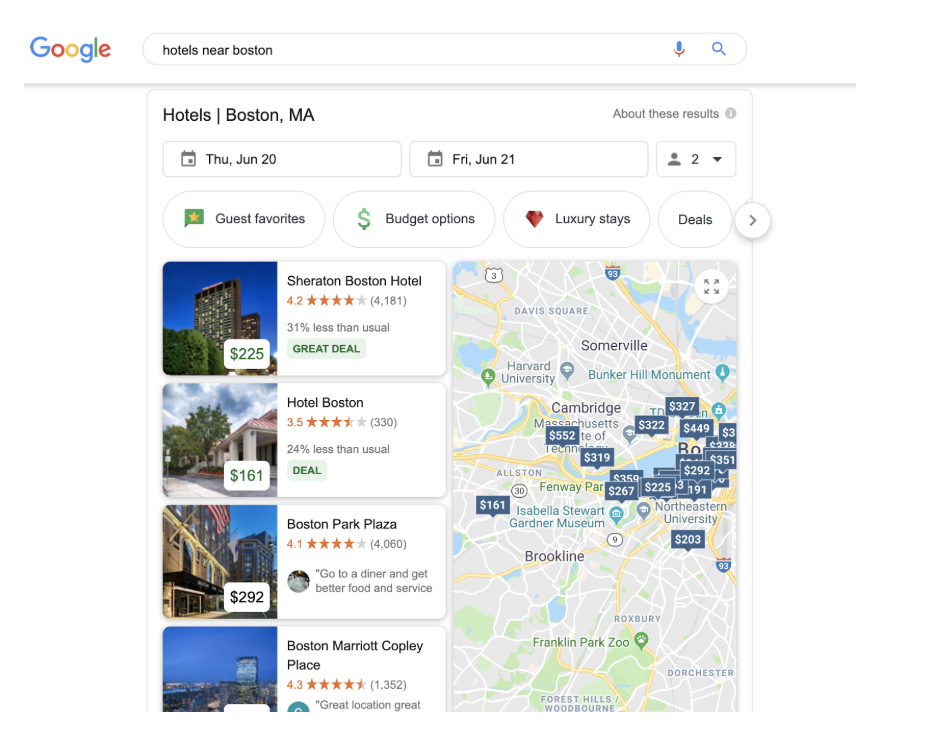Filter by Budget options
Image resolution: width=928 pixels, height=736 pixels.
click(x=414, y=219)
